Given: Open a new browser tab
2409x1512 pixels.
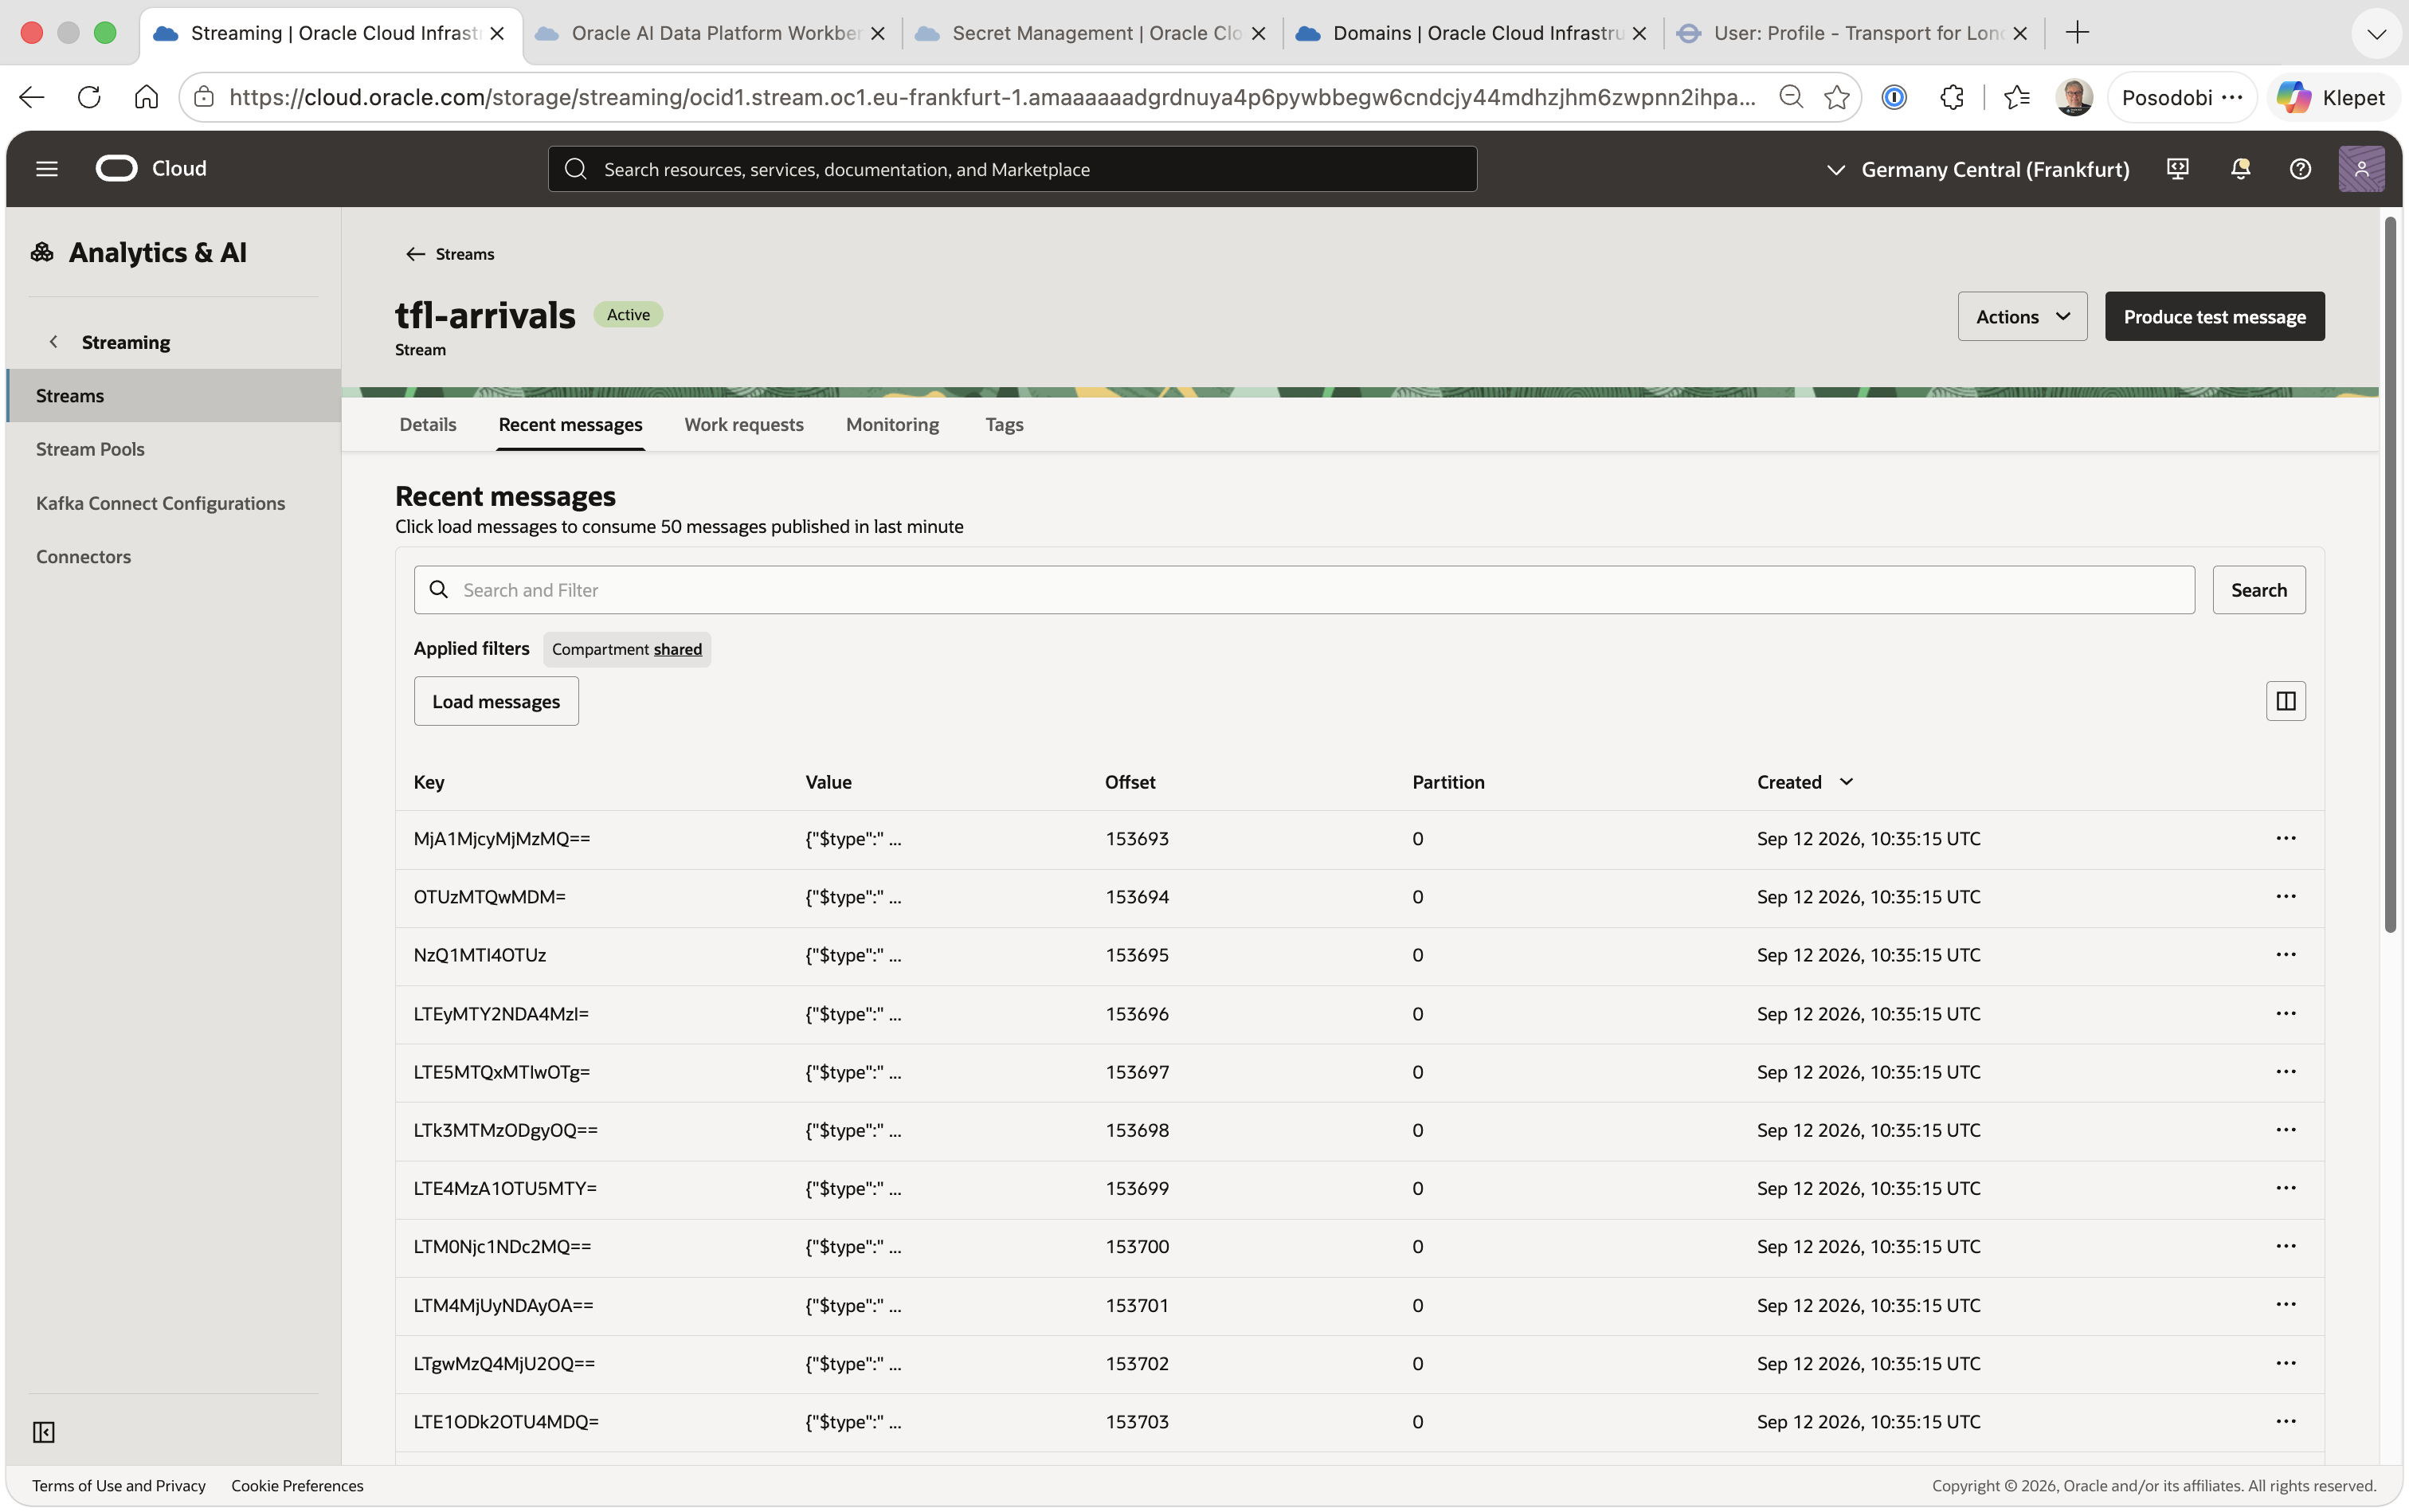Looking at the screenshot, I should (2076, 33).
